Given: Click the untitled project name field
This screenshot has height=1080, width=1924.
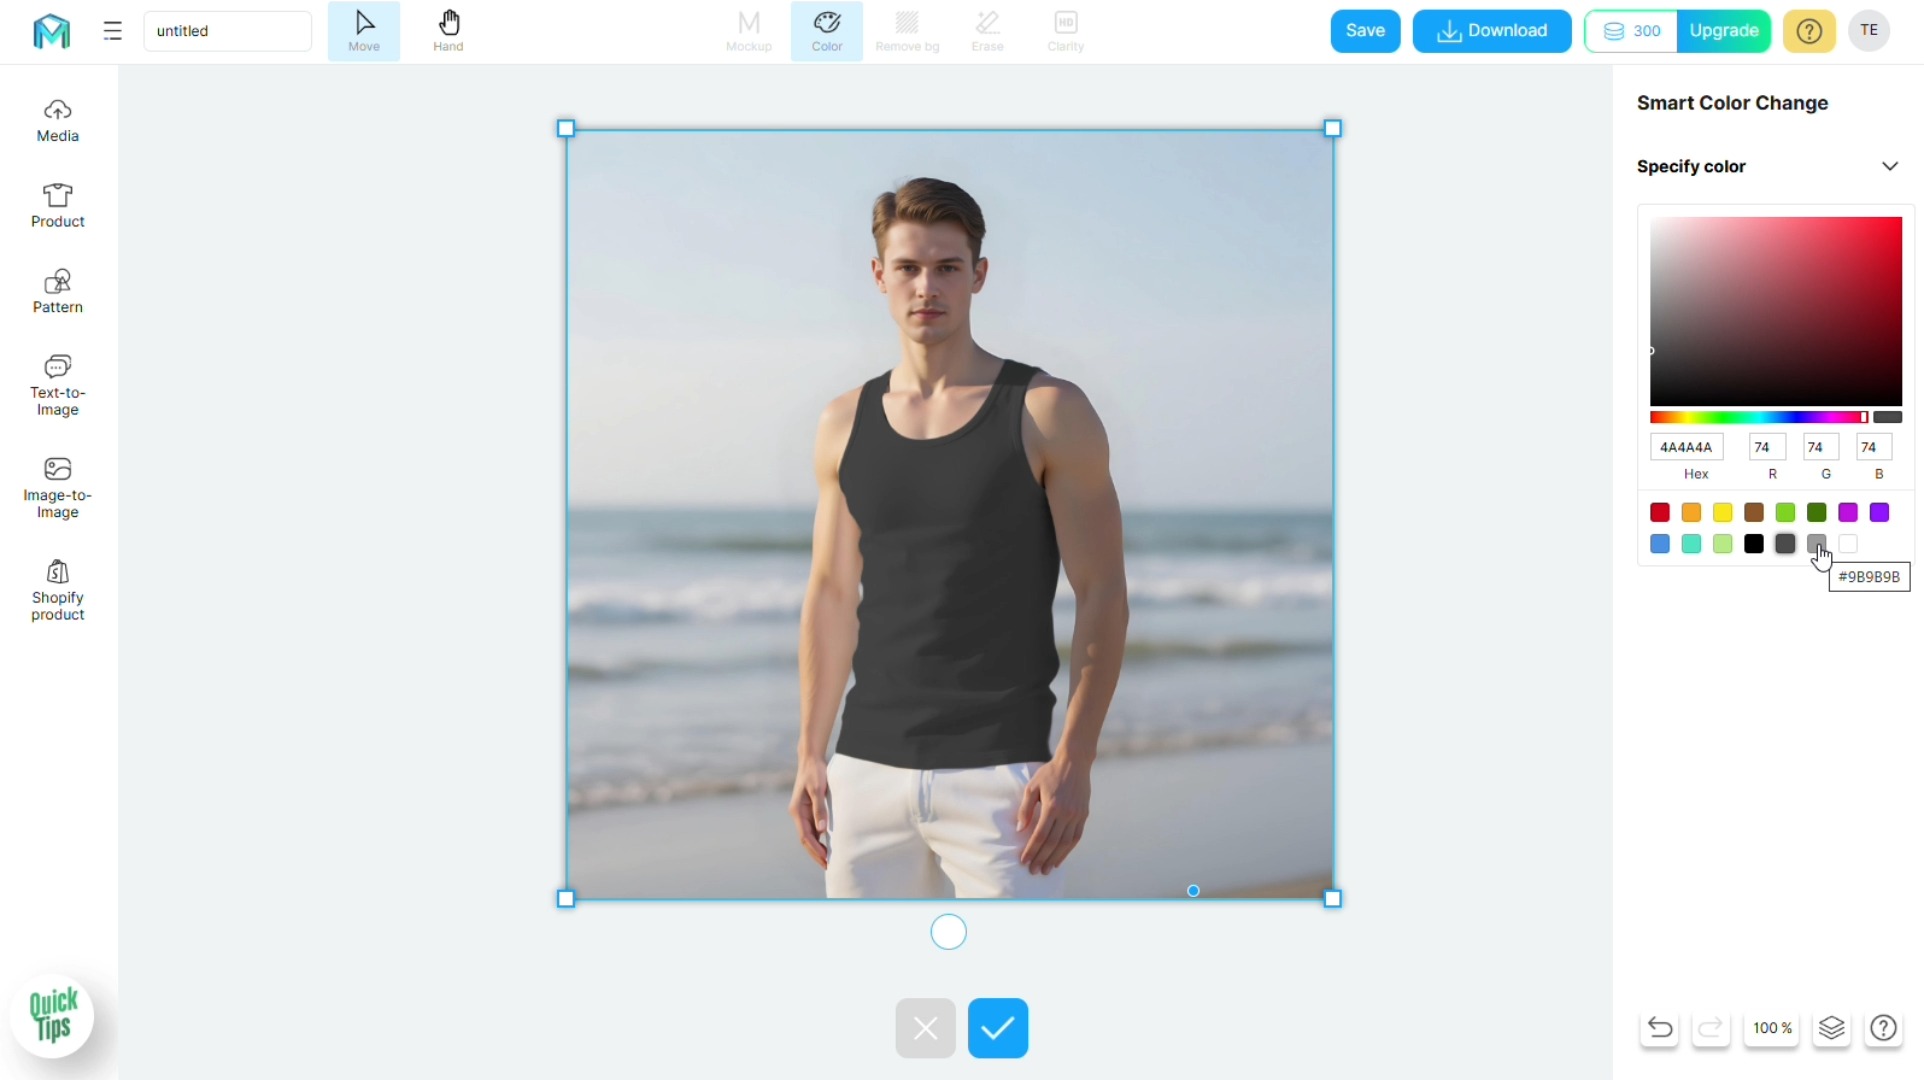Looking at the screenshot, I should pos(227,31).
